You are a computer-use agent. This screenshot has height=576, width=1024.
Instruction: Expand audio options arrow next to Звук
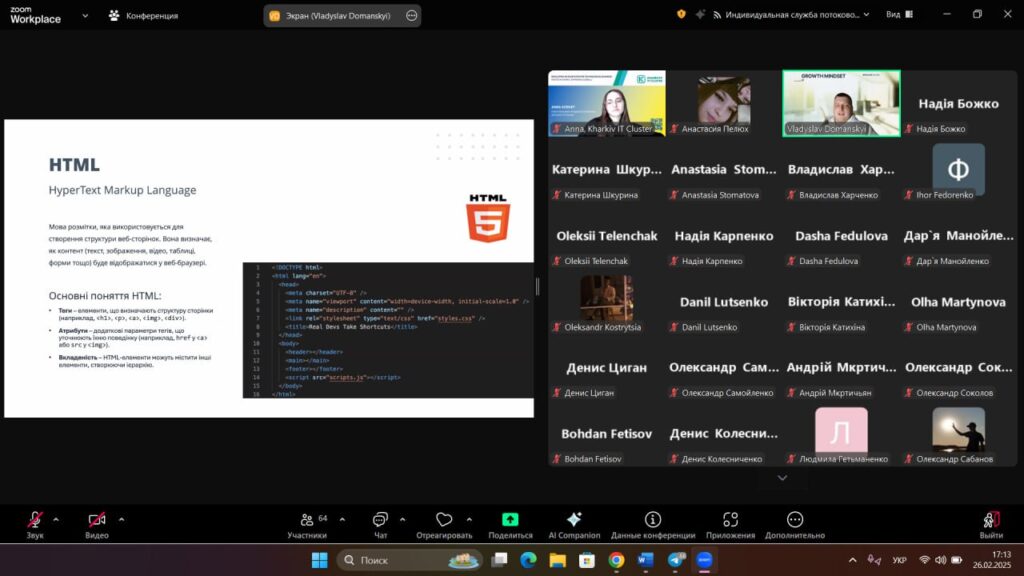pos(56,520)
